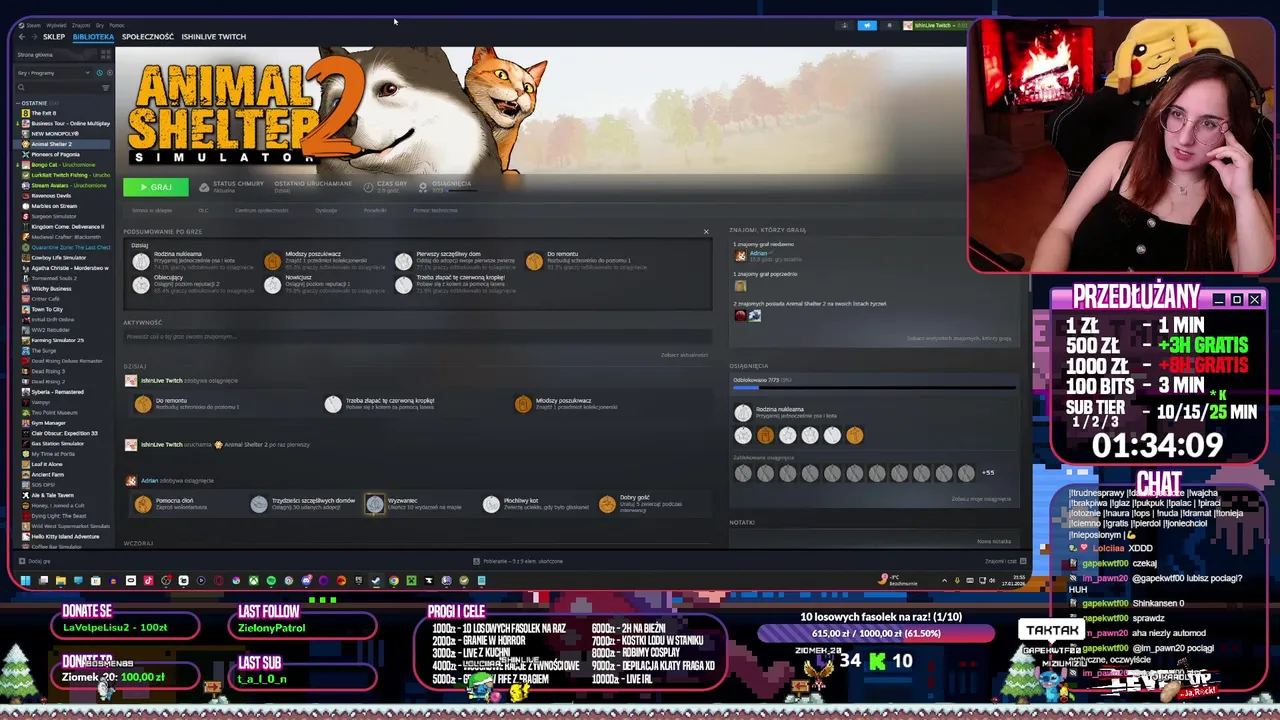The height and width of the screenshot is (720, 1280).
Task: Open the Windows Start button
Action: pyautogui.click(x=25, y=580)
